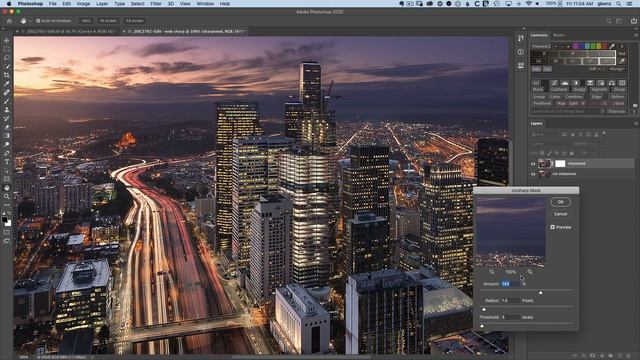640x360 pixels.
Task: Click OK in Unsharp Mask dialog
Action: tap(560, 202)
